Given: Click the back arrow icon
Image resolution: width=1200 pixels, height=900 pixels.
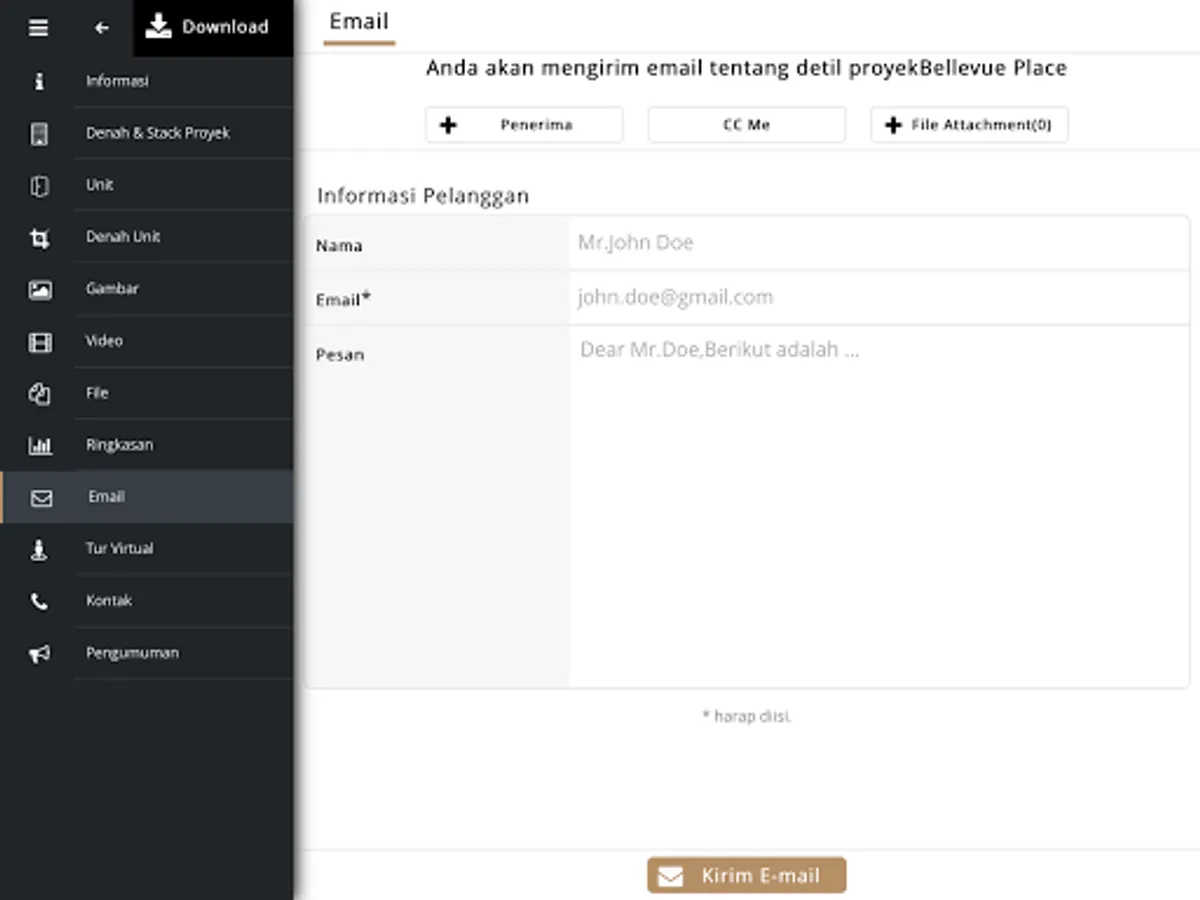Looking at the screenshot, I should coord(101,28).
